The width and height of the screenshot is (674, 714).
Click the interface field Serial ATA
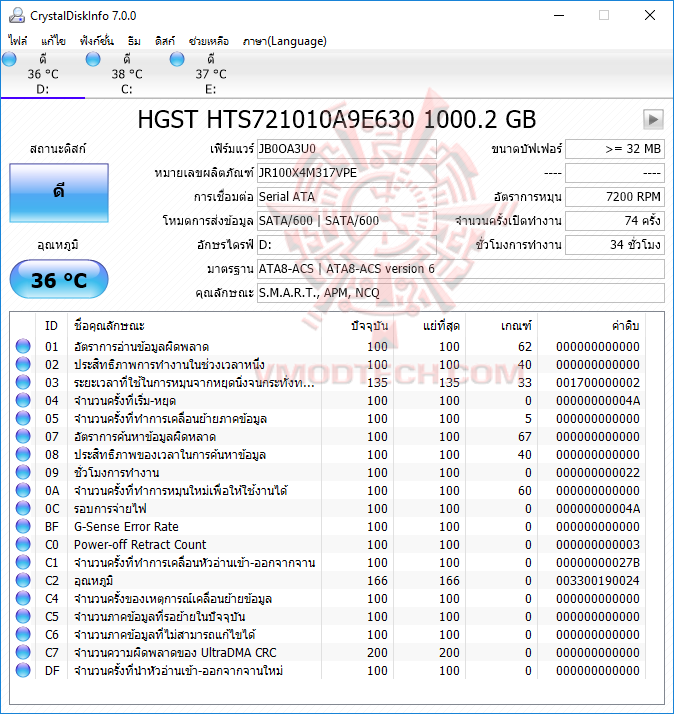click(x=347, y=197)
